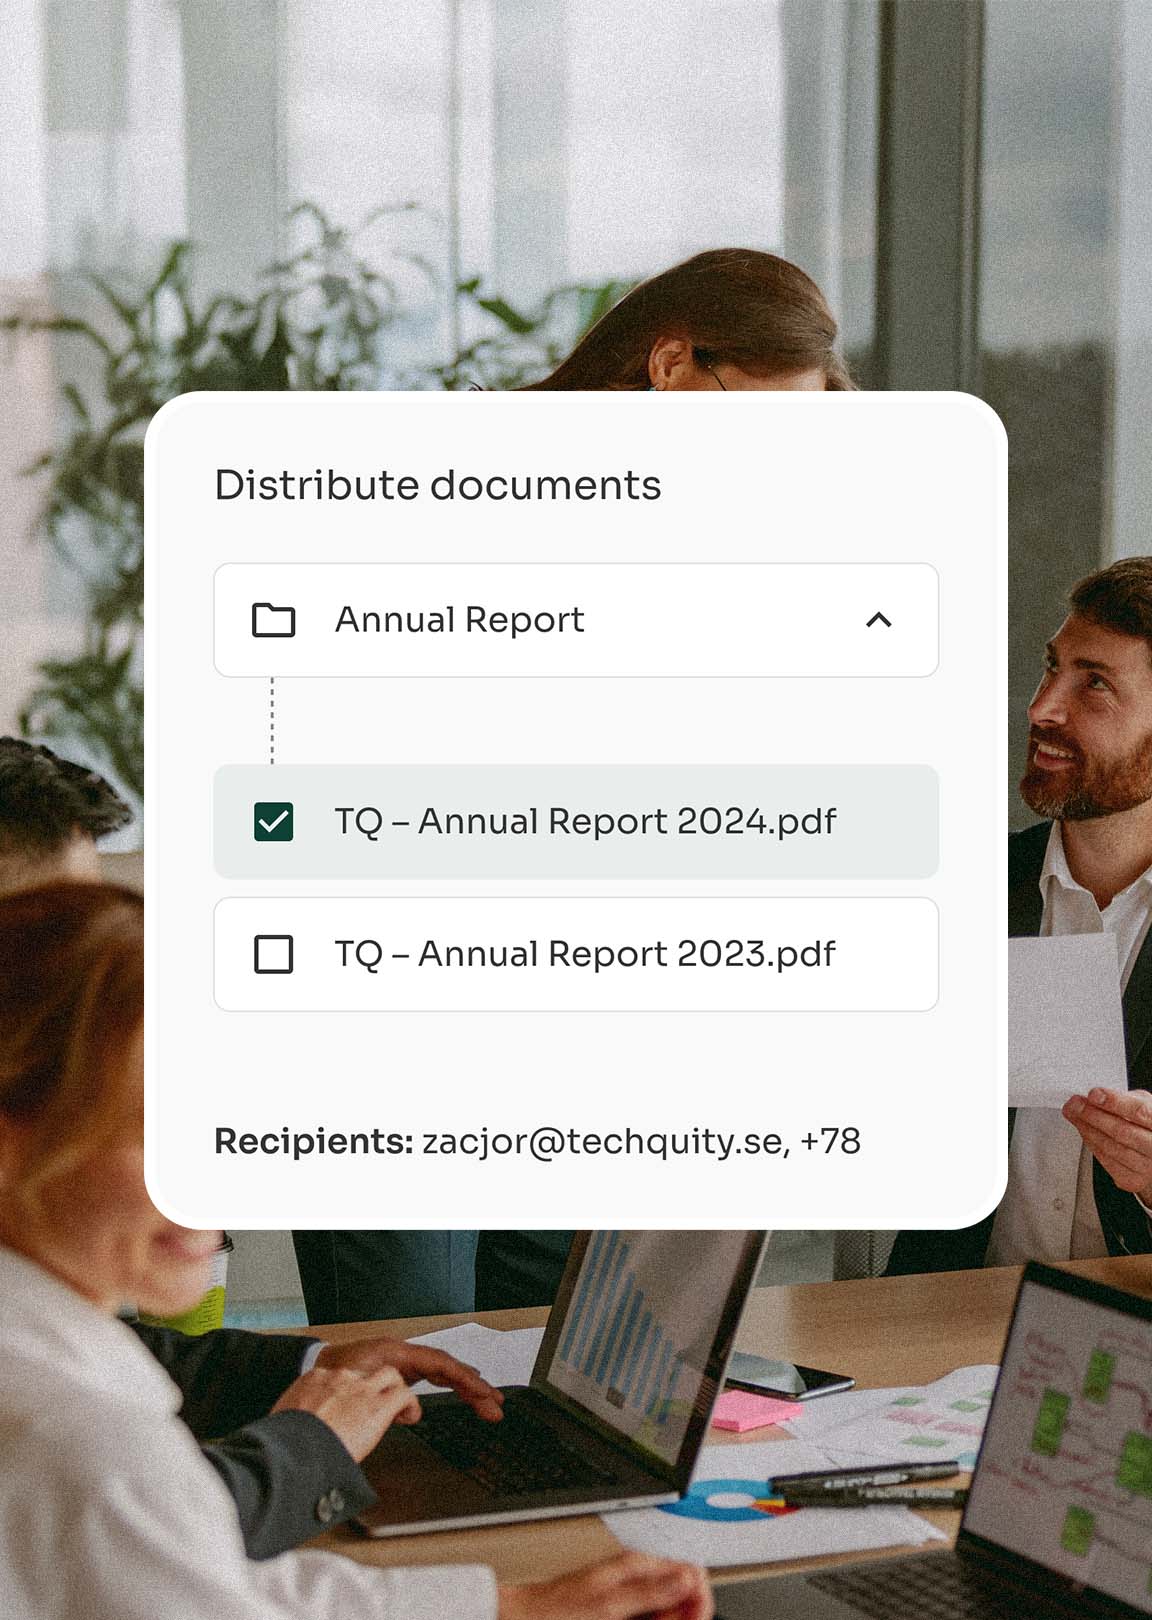Click the Distribute documents heading
The width and height of the screenshot is (1152, 1620).
(x=437, y=486)
